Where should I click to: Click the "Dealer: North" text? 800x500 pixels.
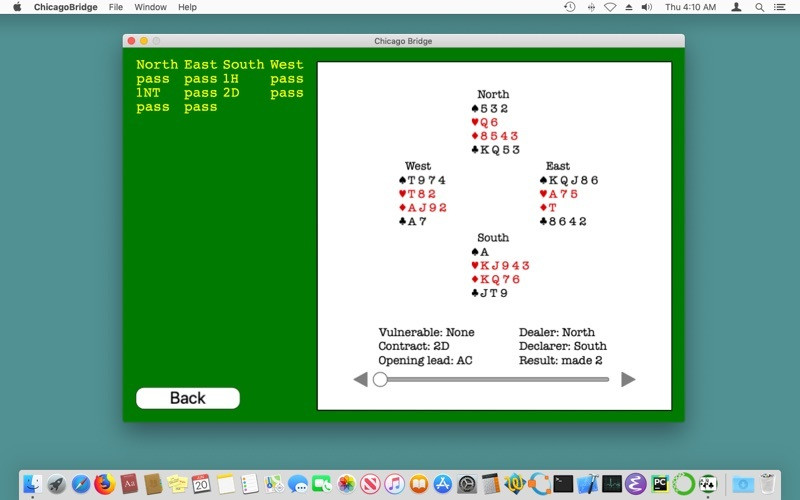(557, 332)
